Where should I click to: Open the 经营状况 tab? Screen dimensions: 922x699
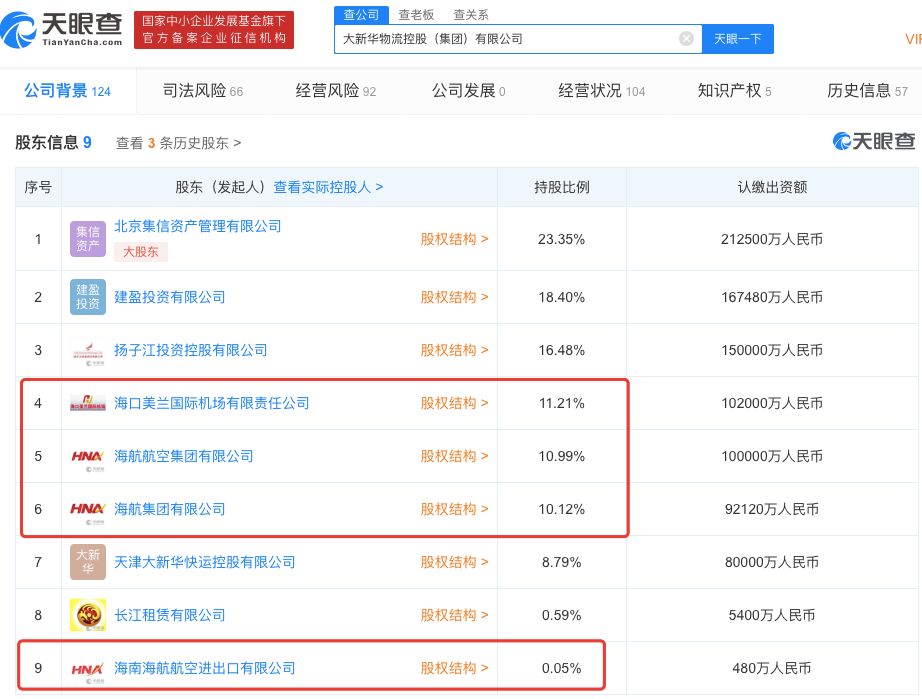(x=602, y=91)
